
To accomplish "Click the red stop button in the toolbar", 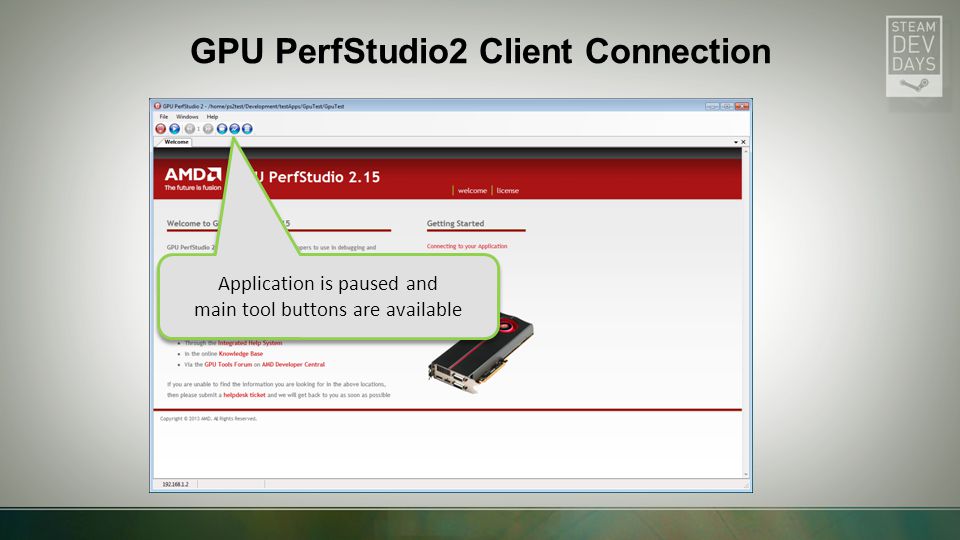I will pyautogui.click(x=160, y=129).
